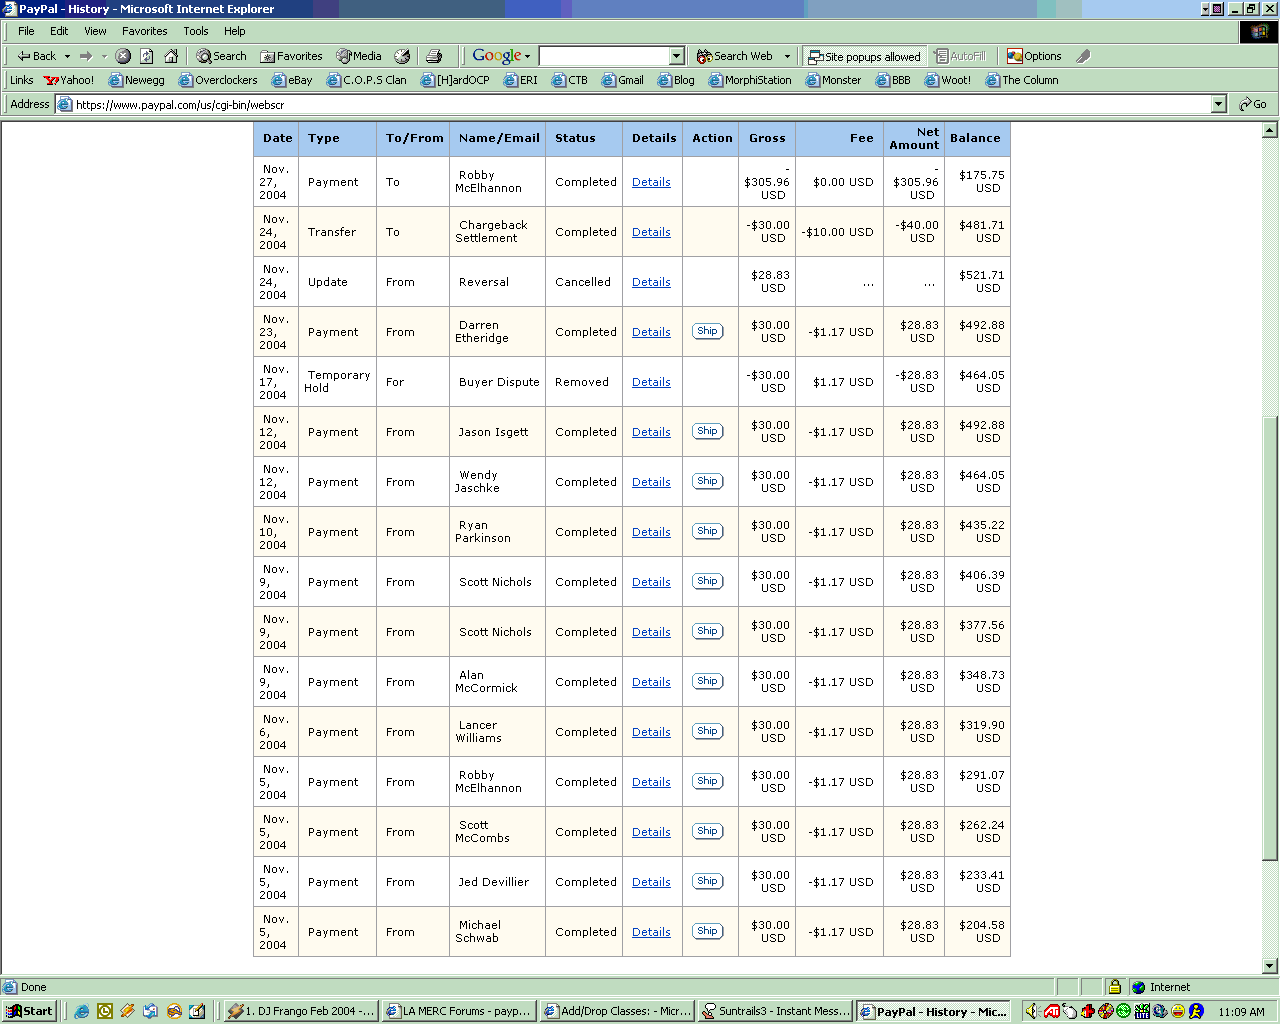Open the Google toolbar logo menu
Screen dimensions: 1280x1024
(501, 56)
